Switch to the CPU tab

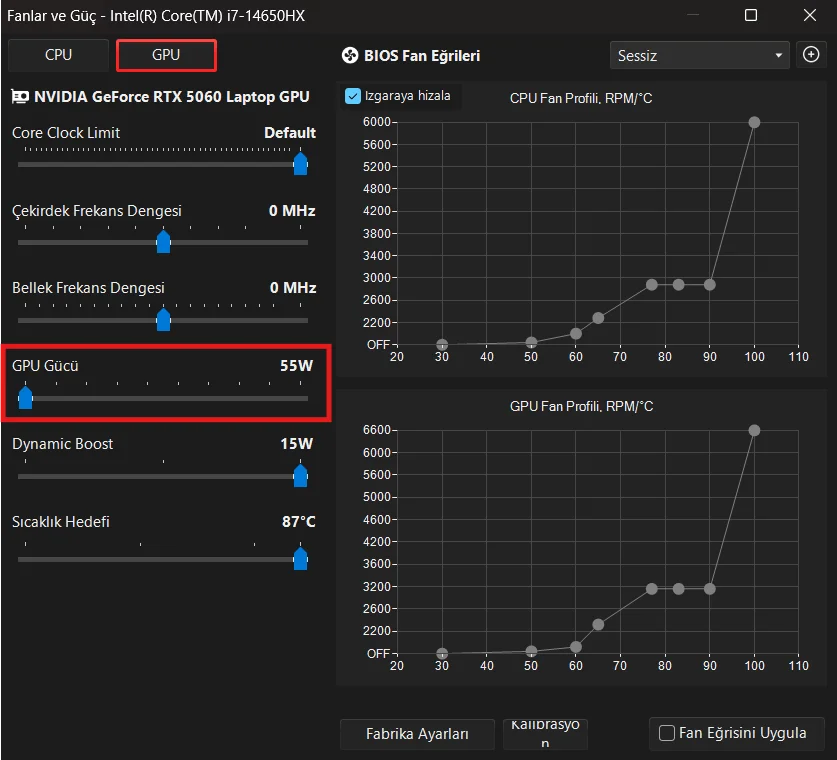pyautogui.click(x=58, y=55)
